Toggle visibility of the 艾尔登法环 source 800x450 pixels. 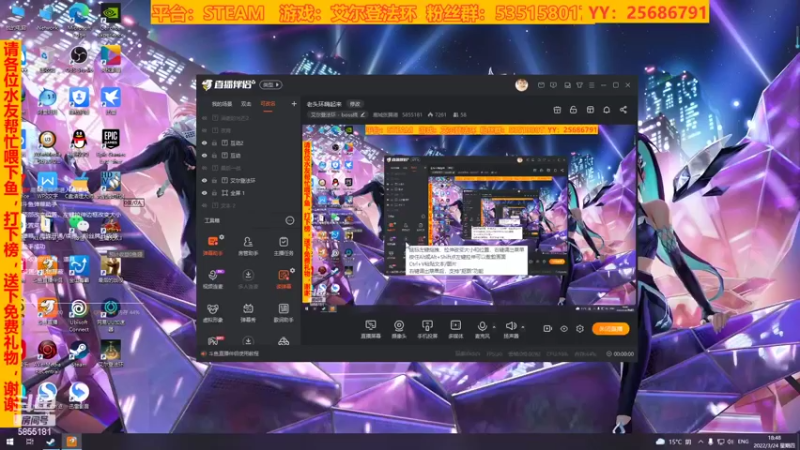click(205, 181)
